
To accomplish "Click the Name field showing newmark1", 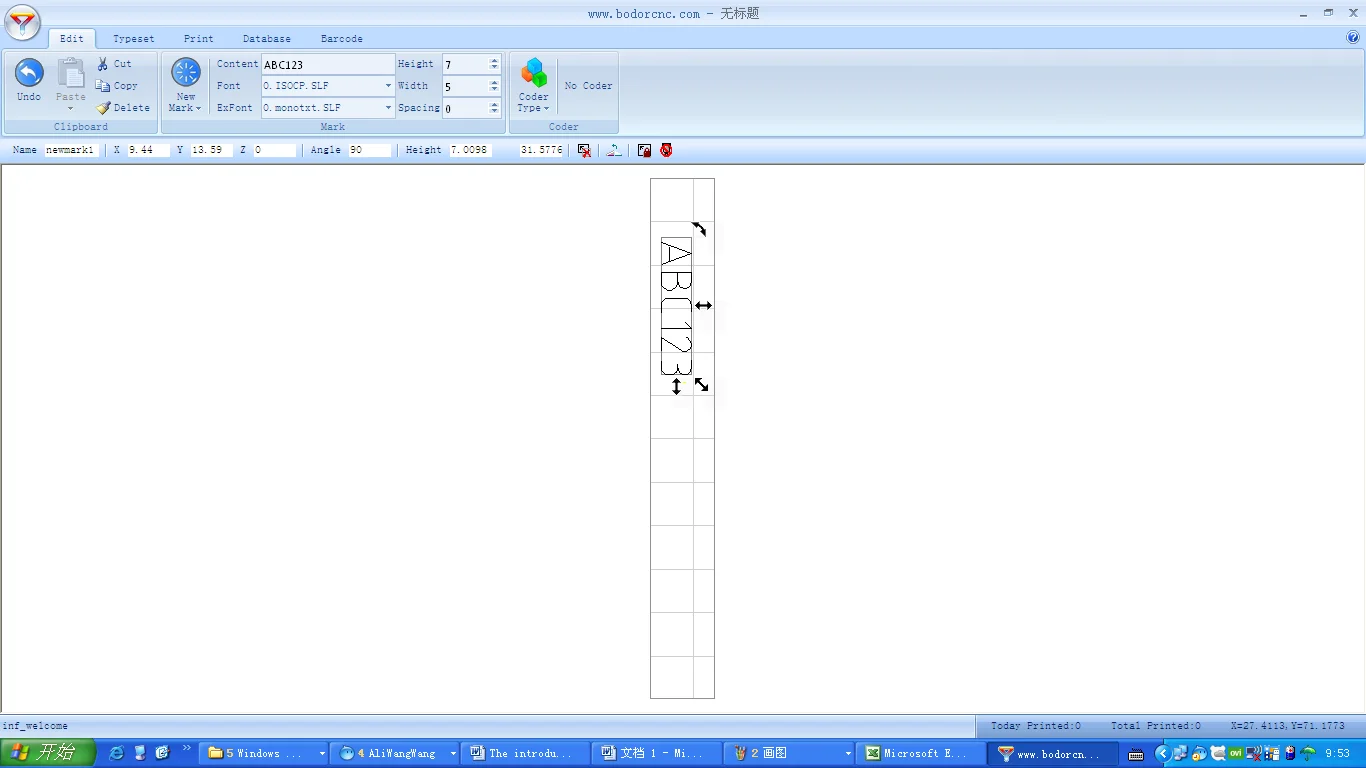I will click(x=71, y=150).
